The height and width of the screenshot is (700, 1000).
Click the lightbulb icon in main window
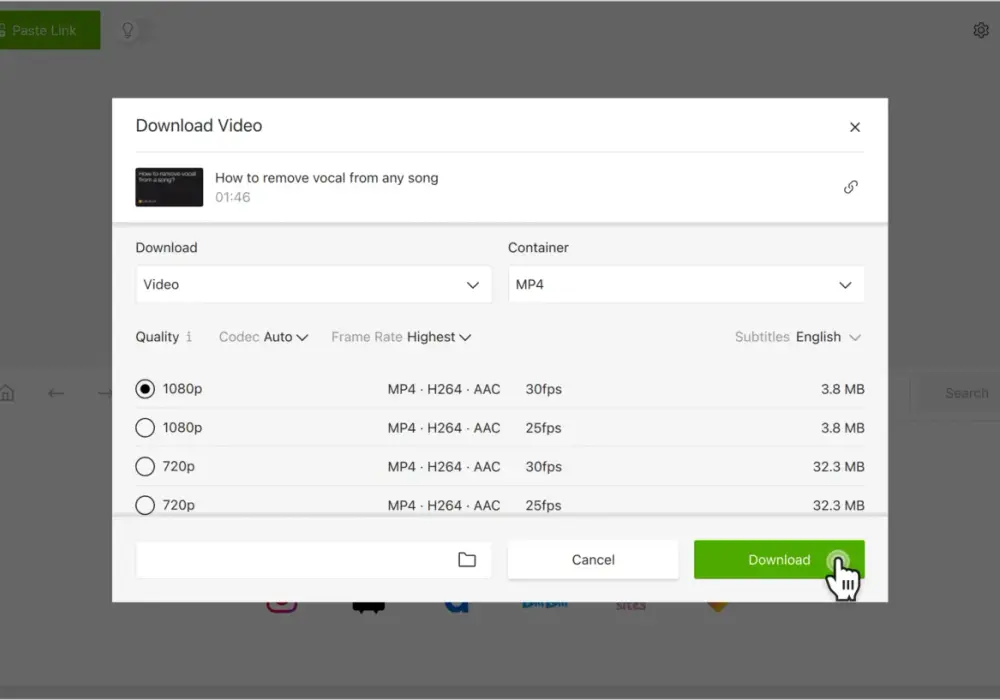point(128,30)
